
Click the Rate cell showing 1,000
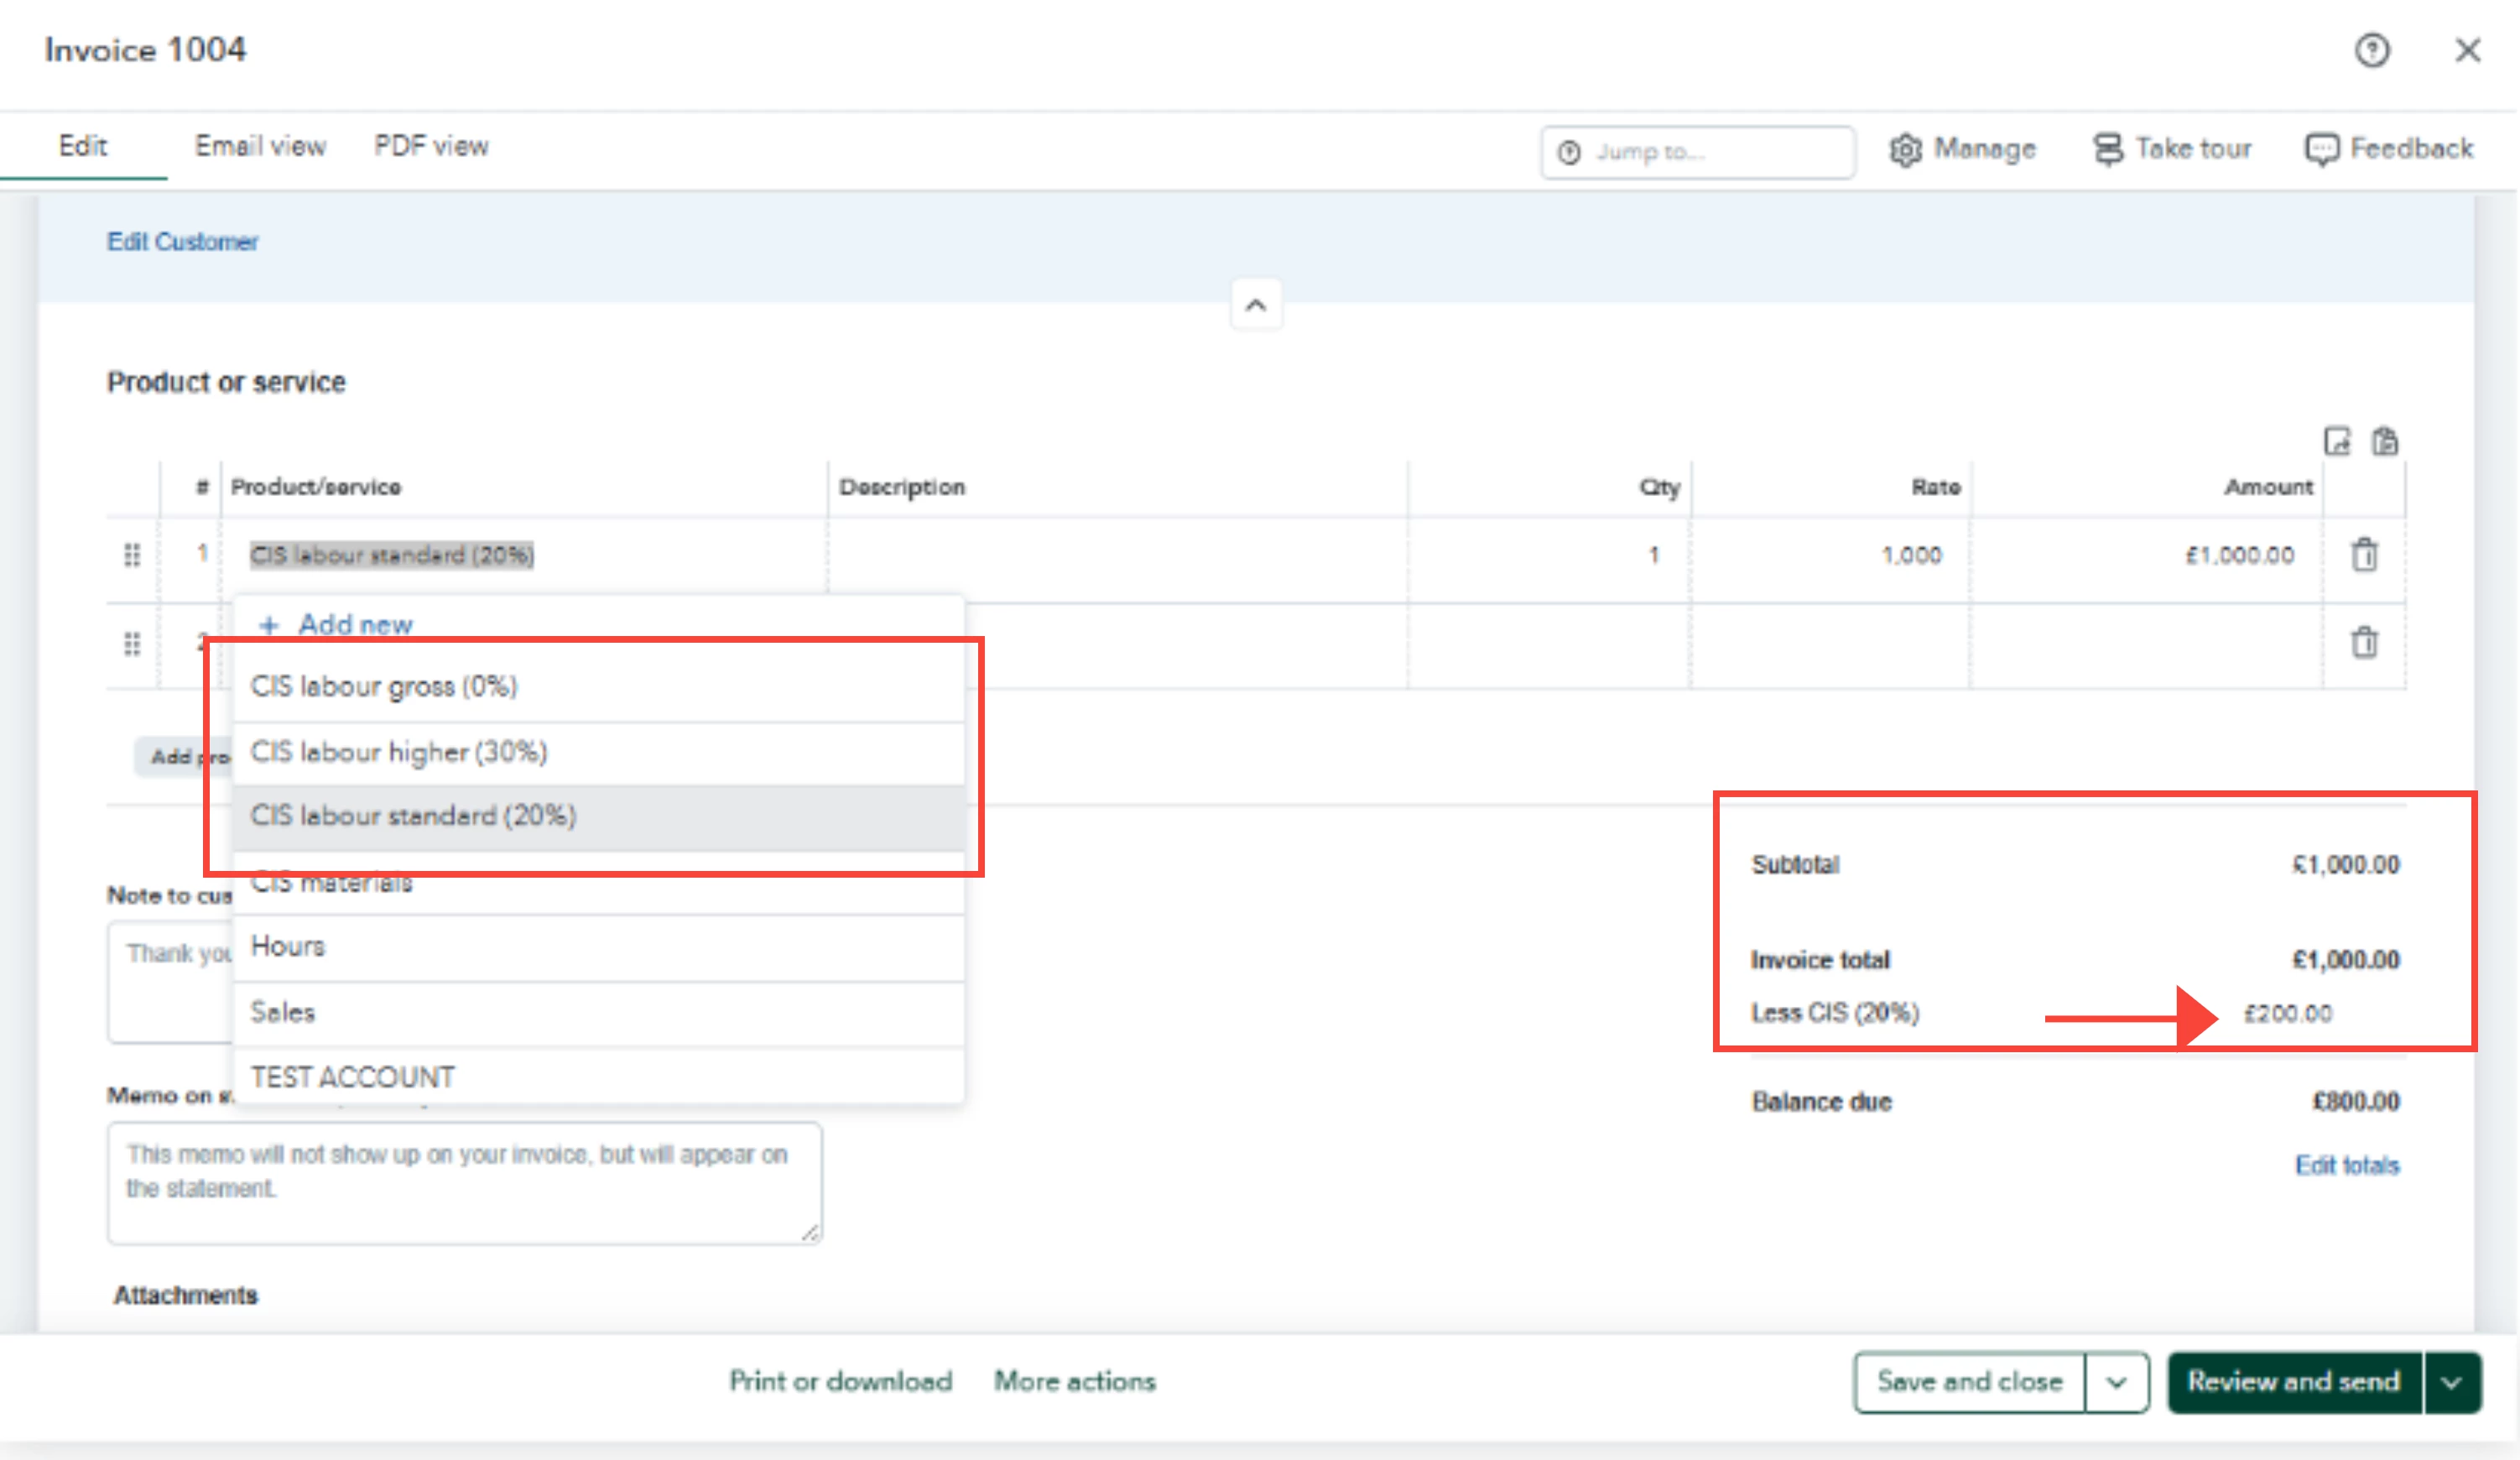1830,555
